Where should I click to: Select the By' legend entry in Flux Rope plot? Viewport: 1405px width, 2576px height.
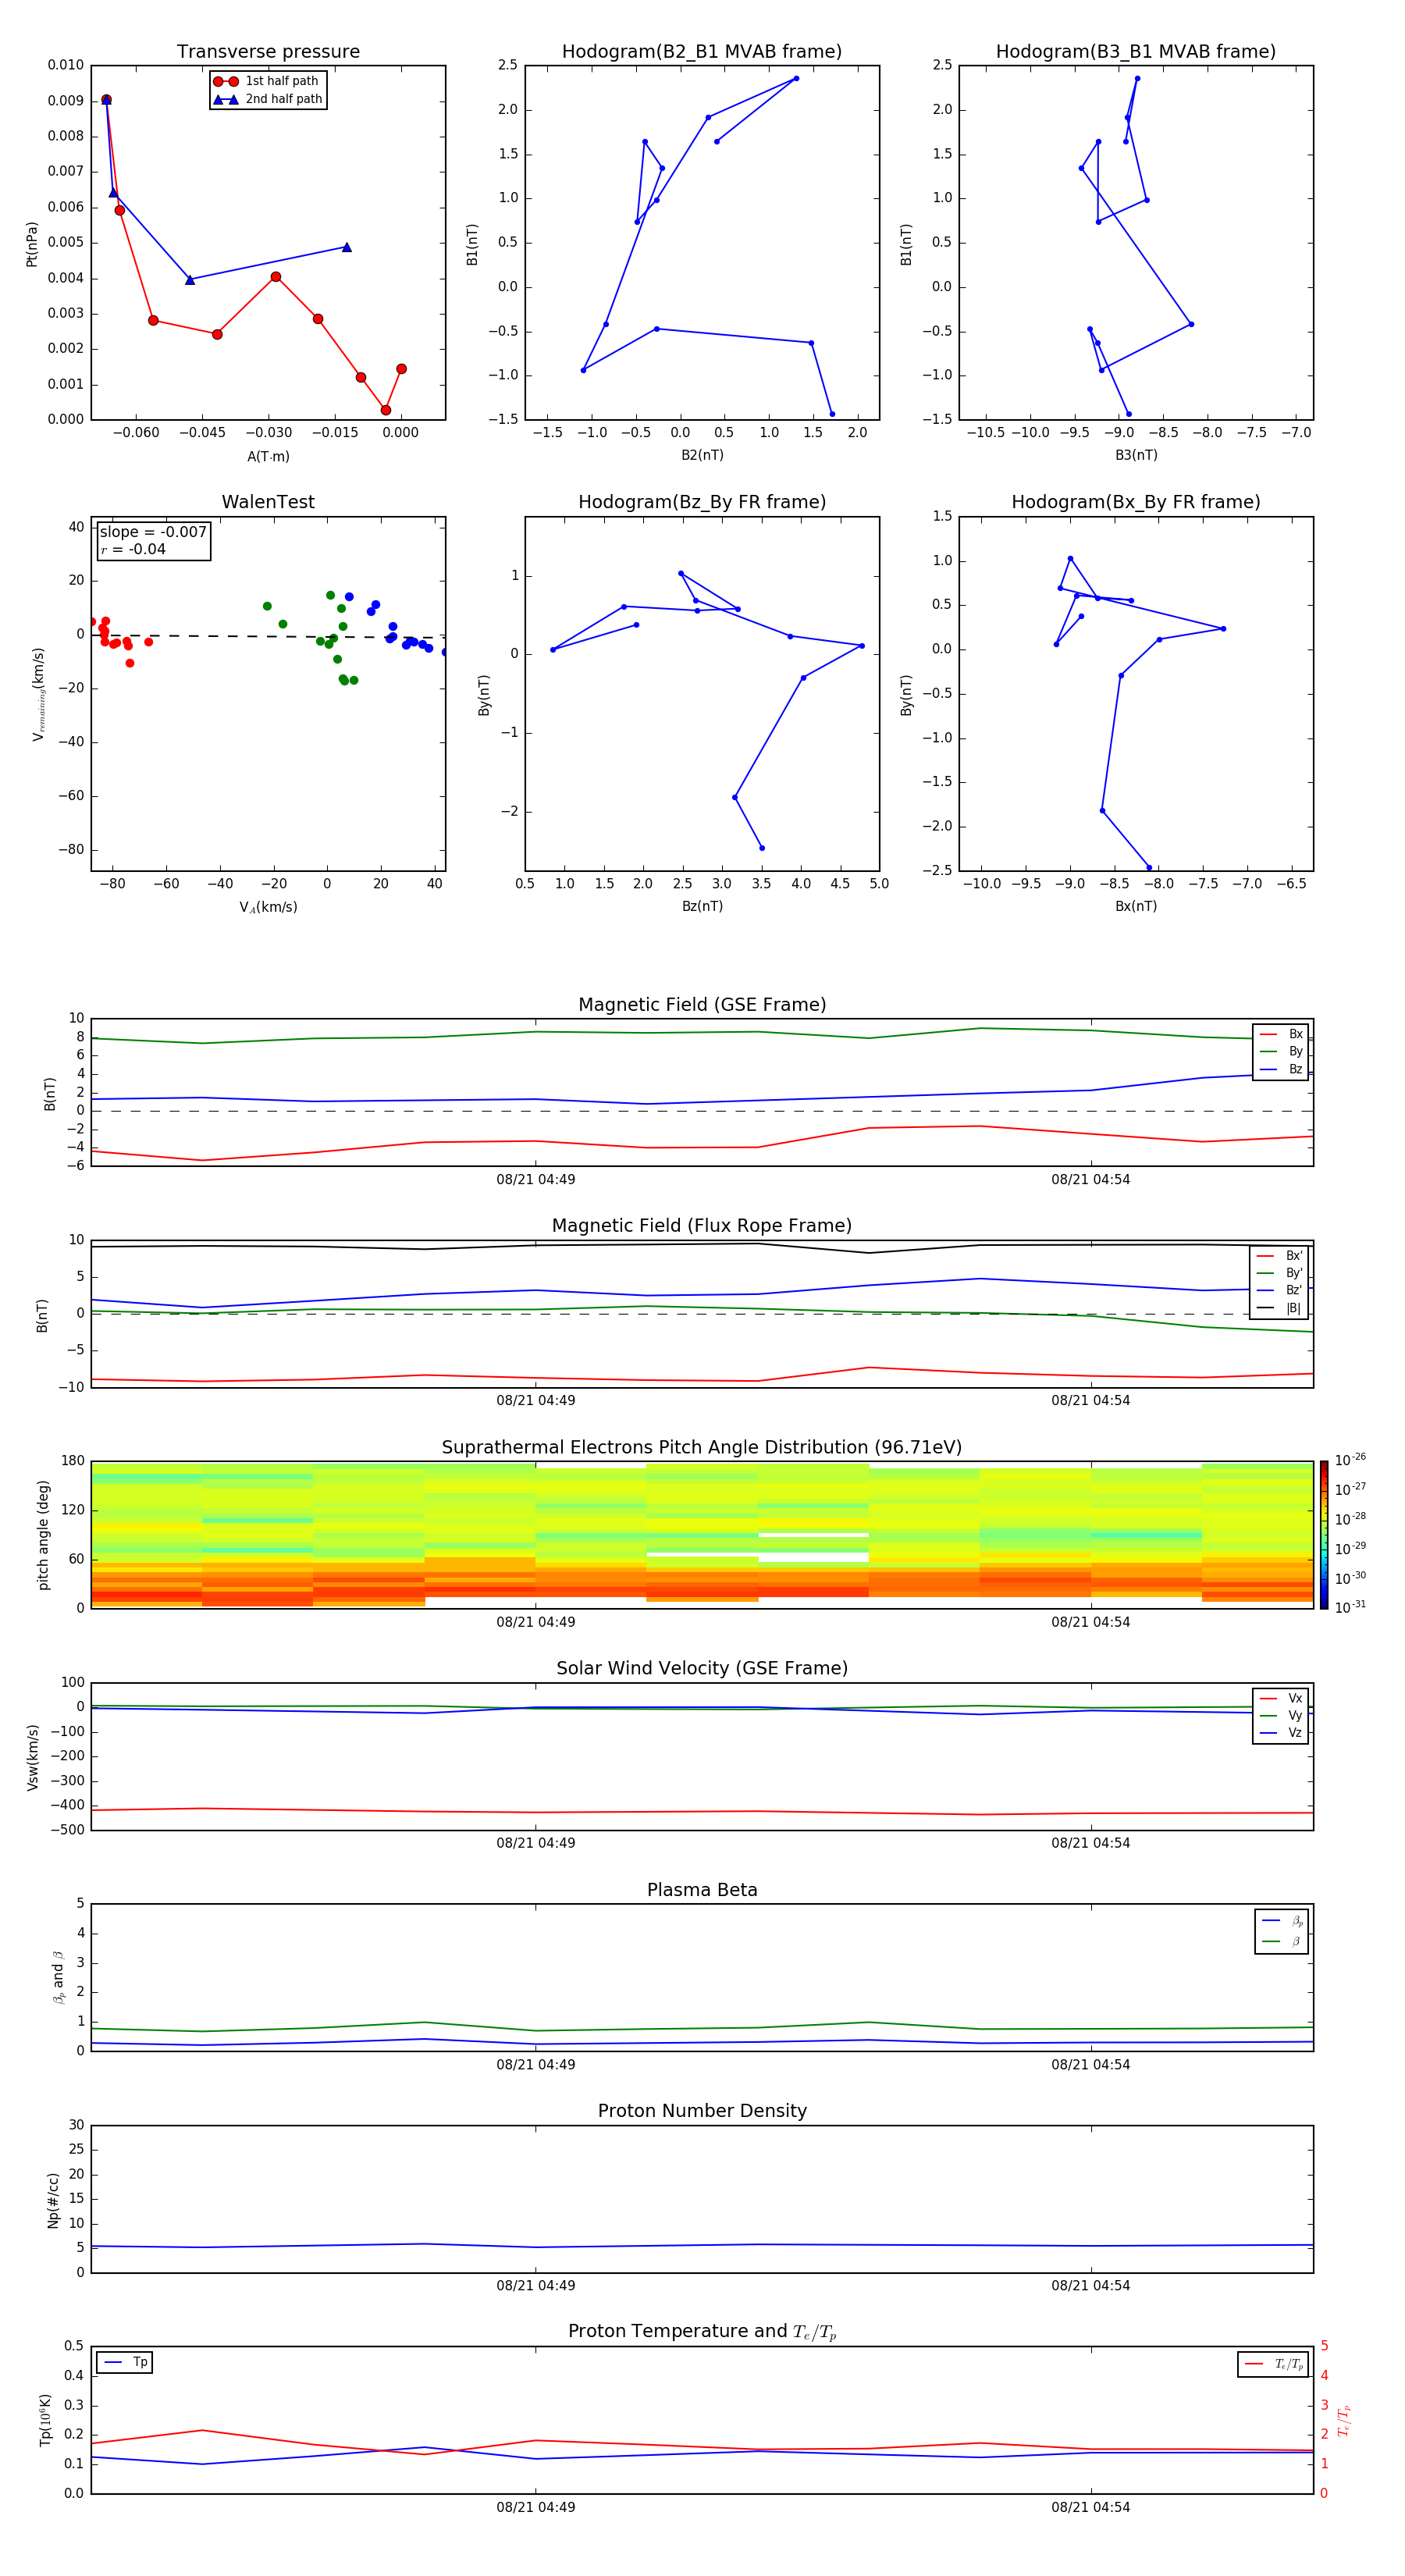pos(1280,1273)
